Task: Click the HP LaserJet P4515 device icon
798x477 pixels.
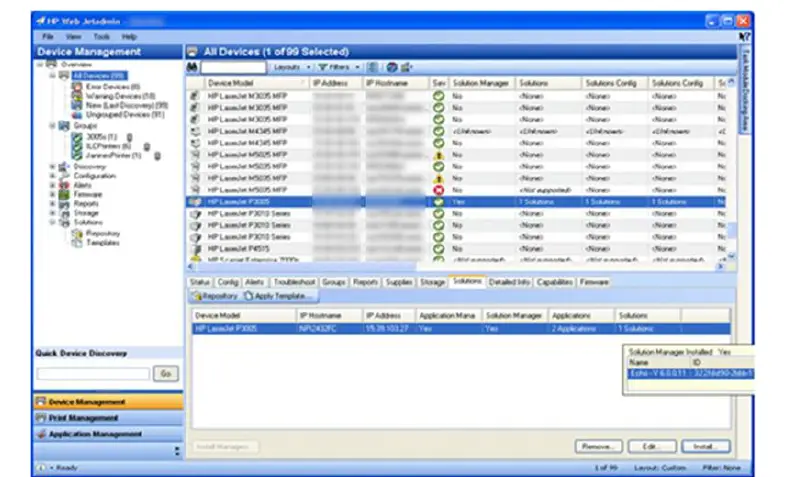Action: tap(195, 249)
